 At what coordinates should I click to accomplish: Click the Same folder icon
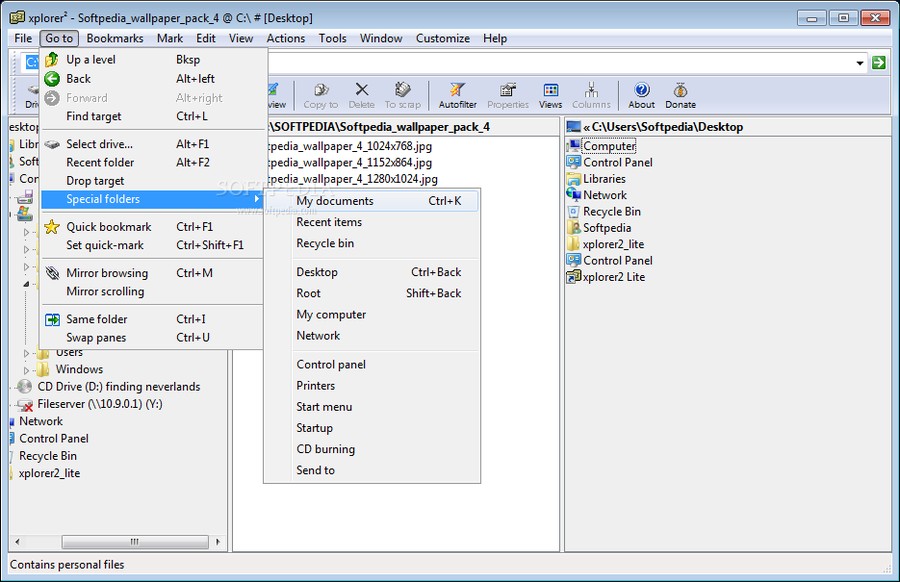tap(52, 319)
